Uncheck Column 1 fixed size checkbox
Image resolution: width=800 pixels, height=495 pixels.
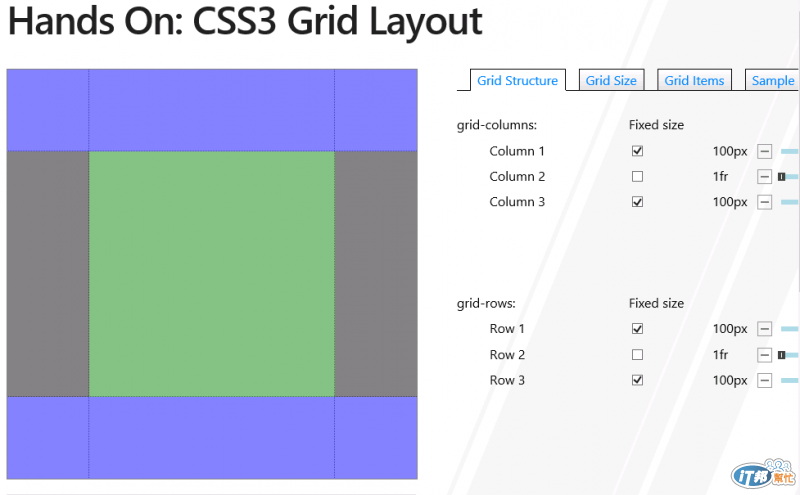click(637, 151)
